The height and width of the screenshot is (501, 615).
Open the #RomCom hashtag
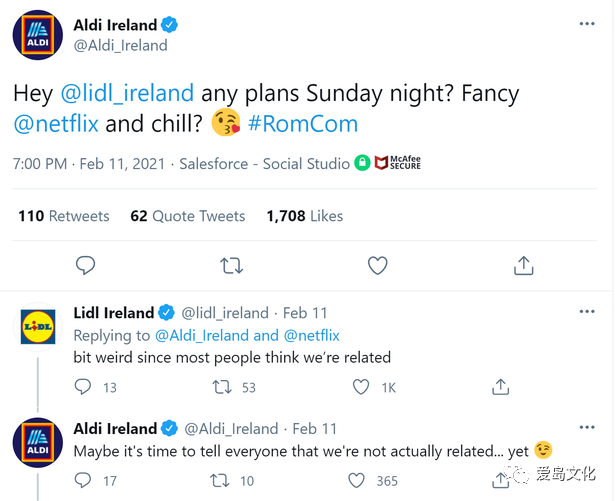tap(303, 124)
